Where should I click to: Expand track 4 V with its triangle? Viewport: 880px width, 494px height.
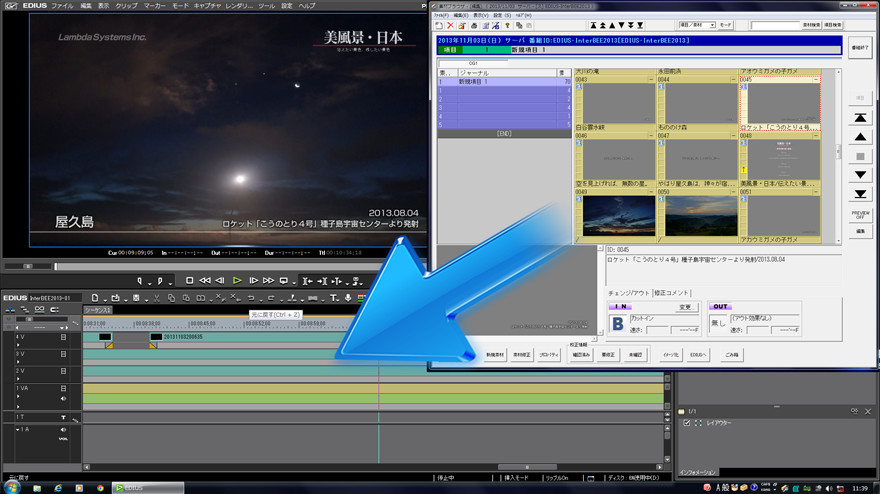pyautogui.click(x=19, y=345)
